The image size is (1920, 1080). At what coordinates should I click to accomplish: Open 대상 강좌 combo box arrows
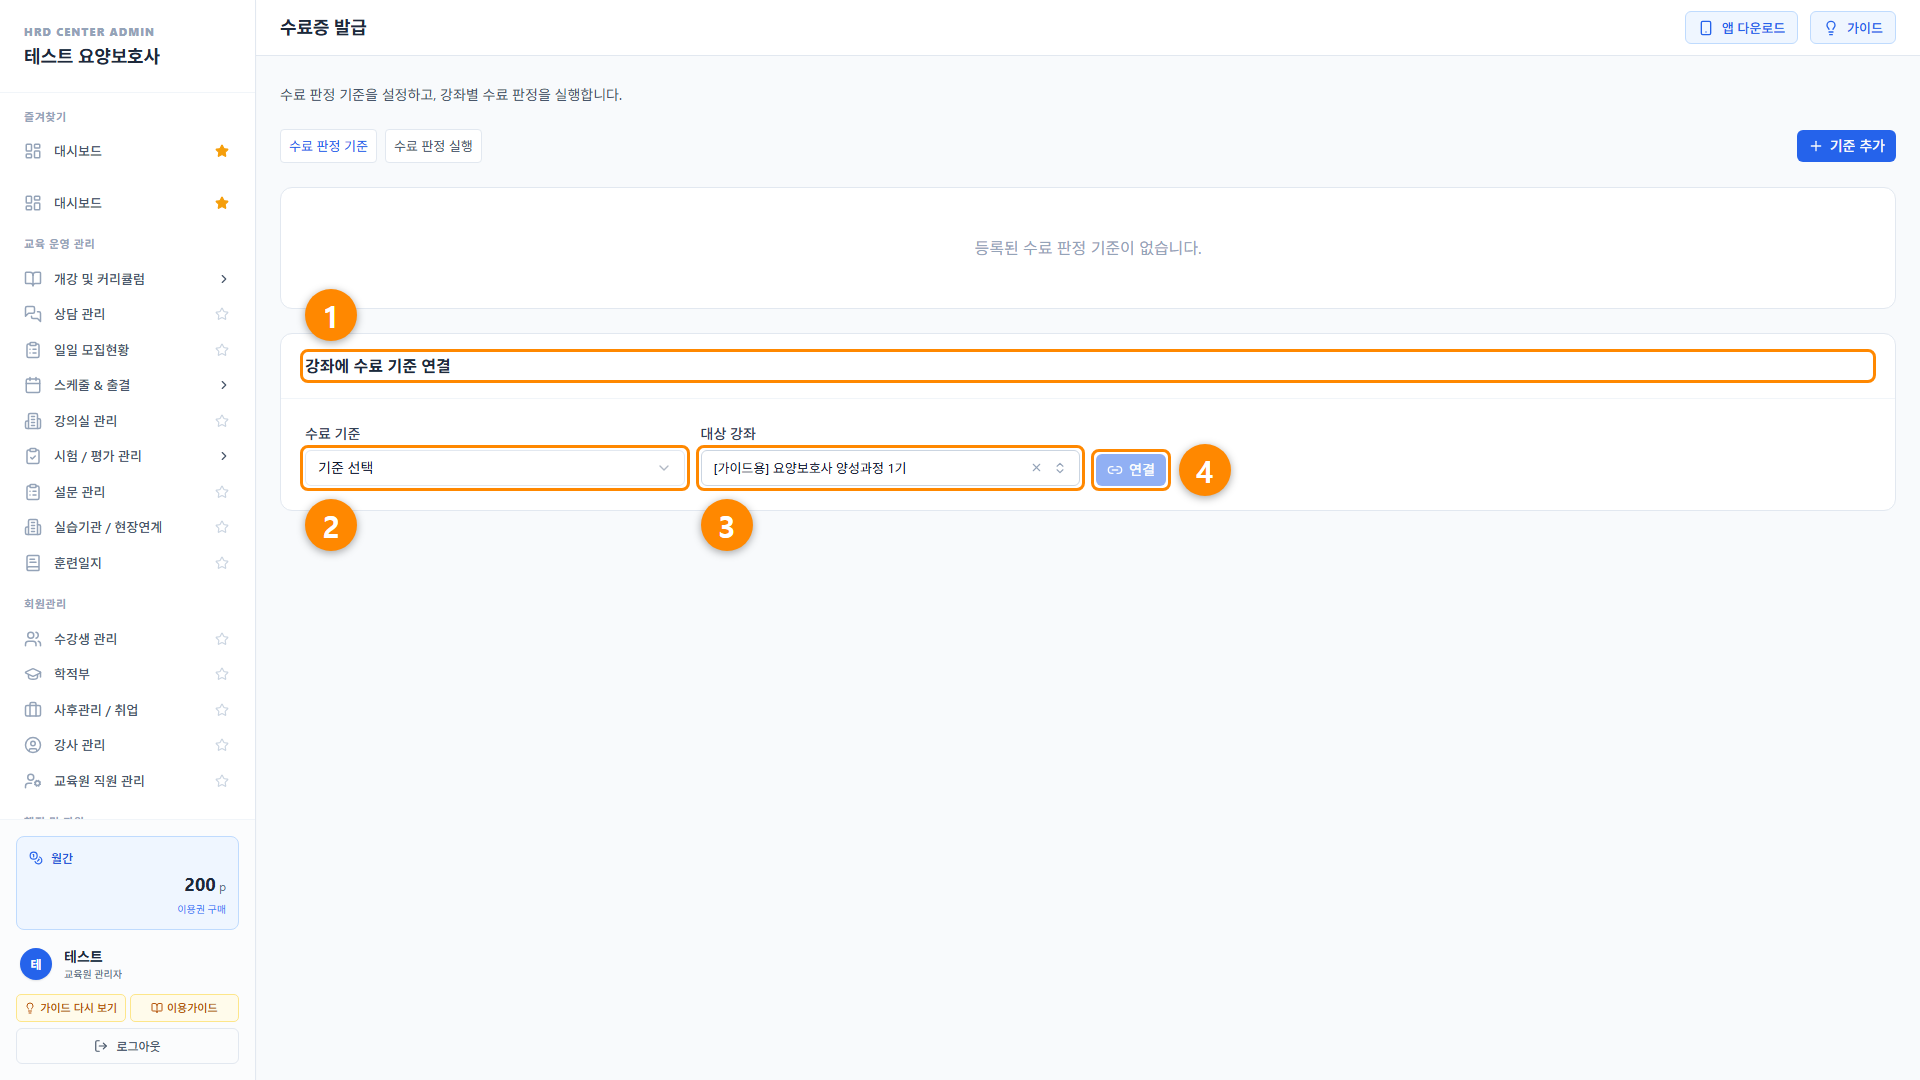coord(1060,468)
